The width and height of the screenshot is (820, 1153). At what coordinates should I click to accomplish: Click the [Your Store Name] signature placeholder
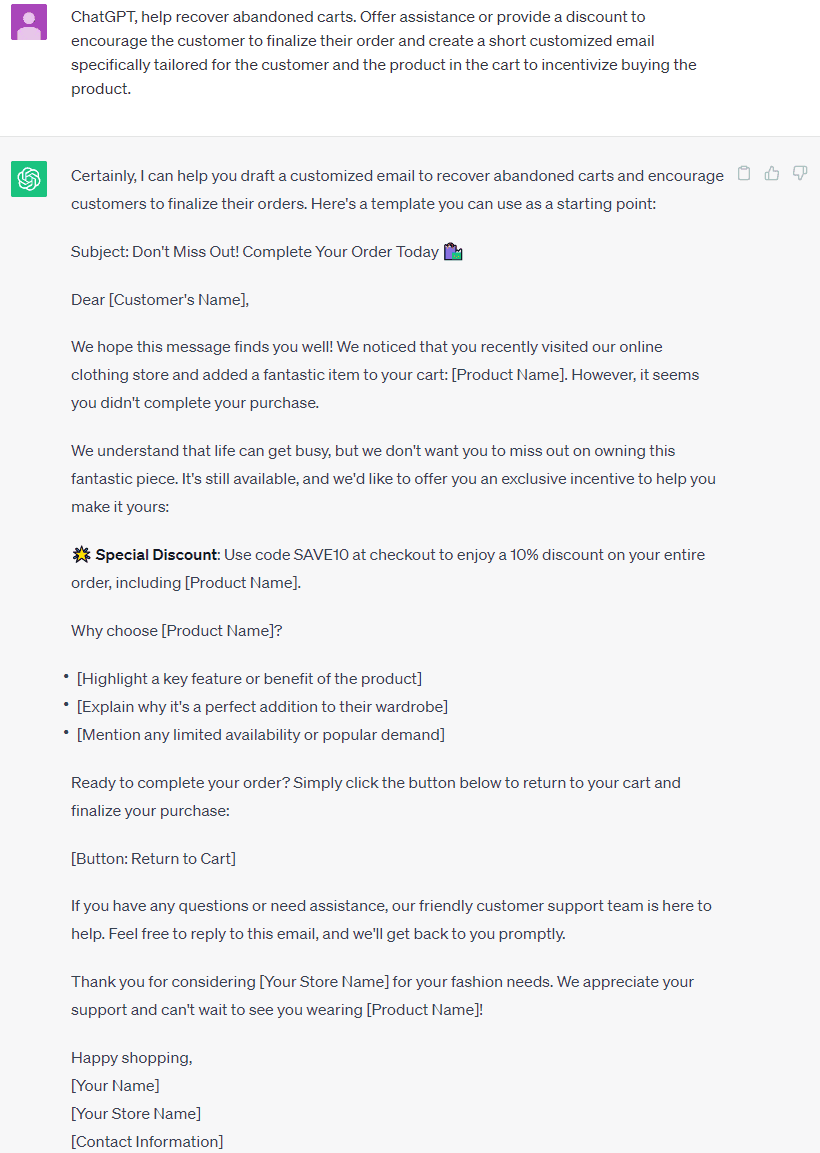(x=135, y=1113)
